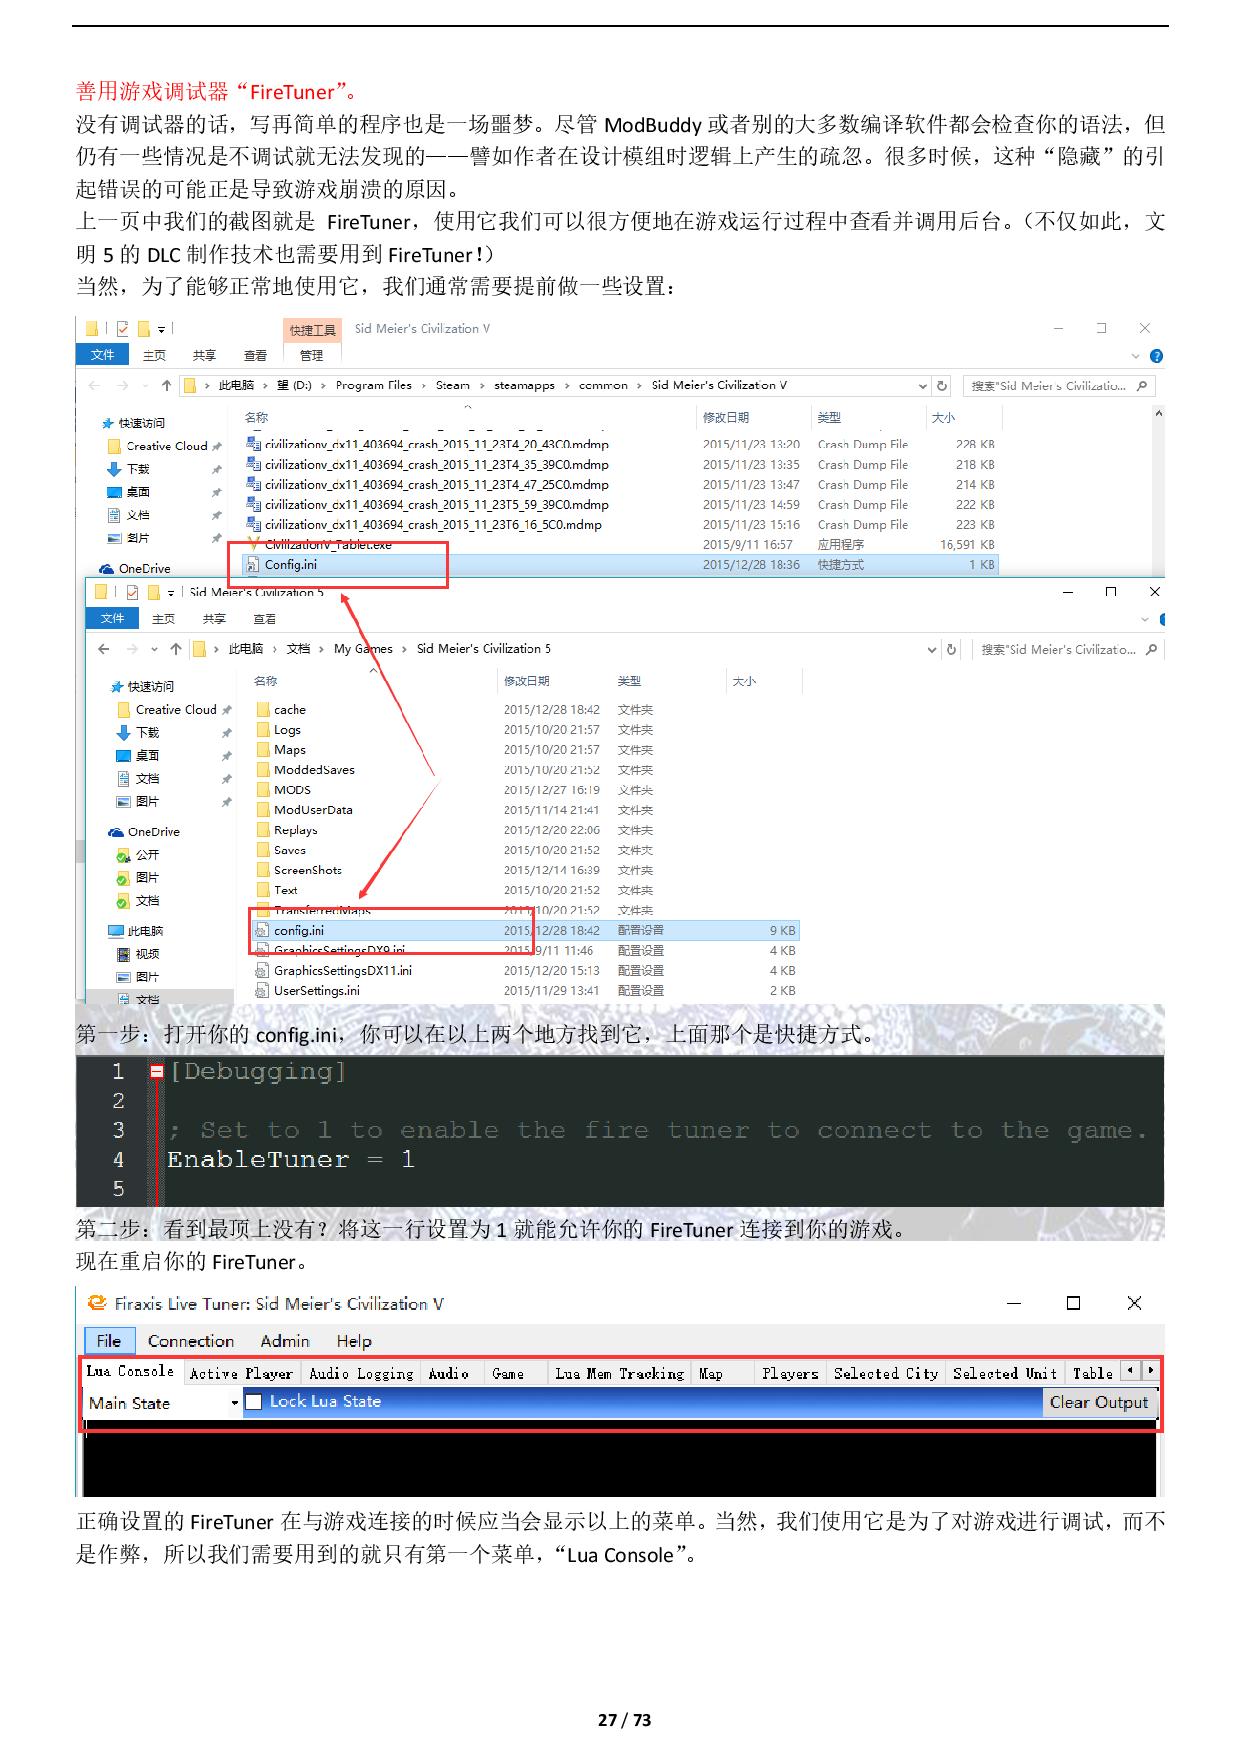Image resolution: width=1240 pixels, height=1754 pixels.
Task: Refresh the upper Explorer window
Action: (x=941, y=385)
